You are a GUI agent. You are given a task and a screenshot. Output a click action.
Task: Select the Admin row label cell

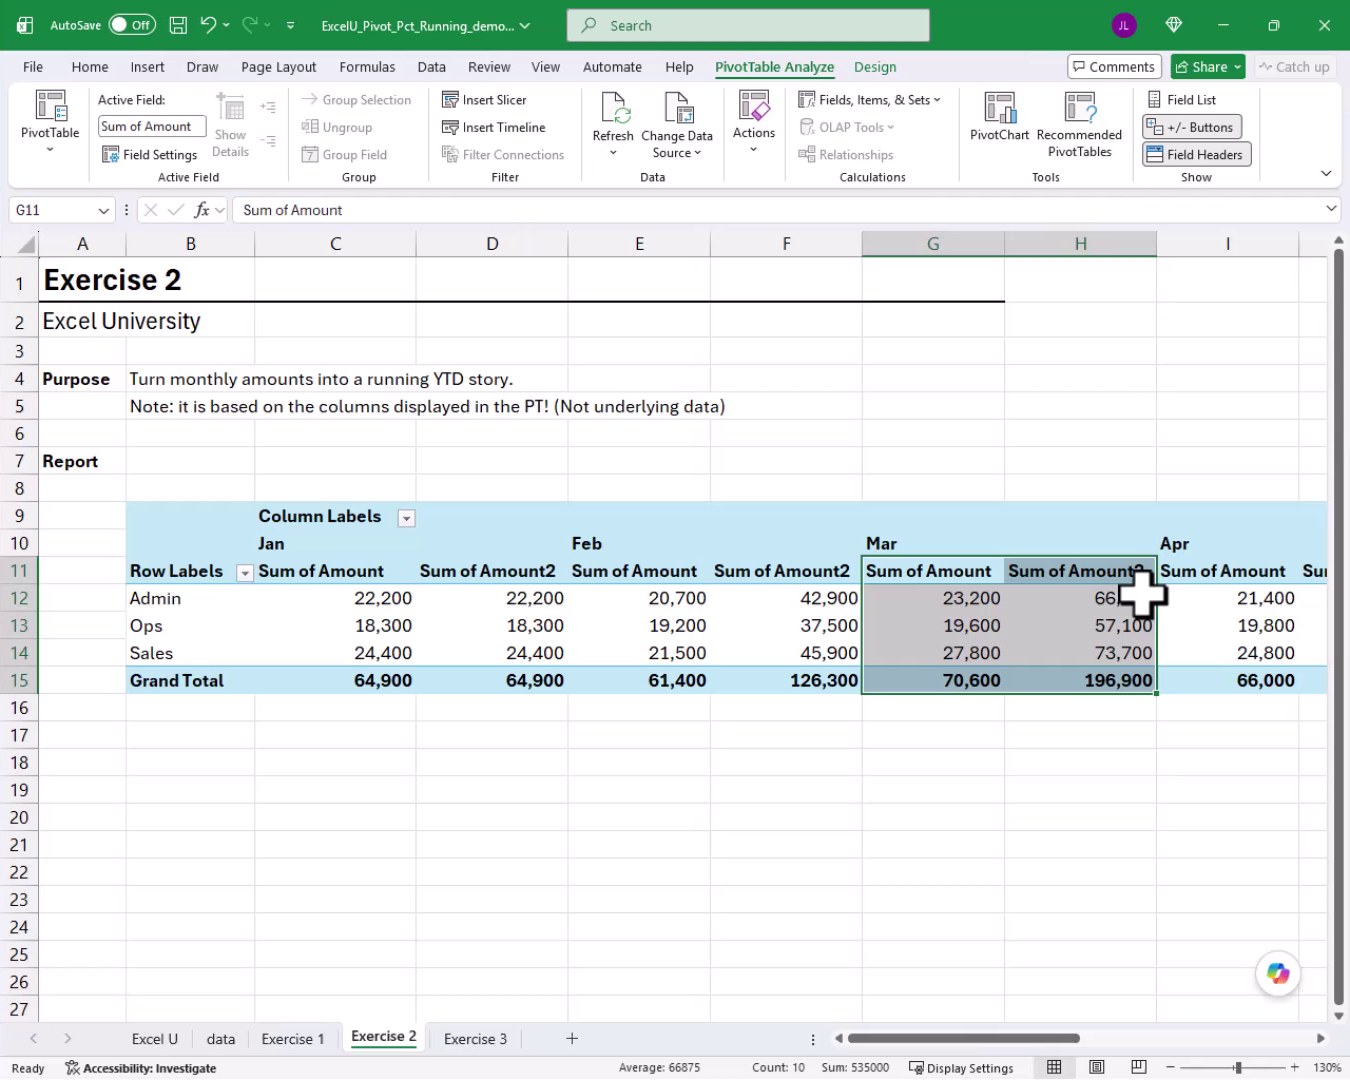(190, 598)
